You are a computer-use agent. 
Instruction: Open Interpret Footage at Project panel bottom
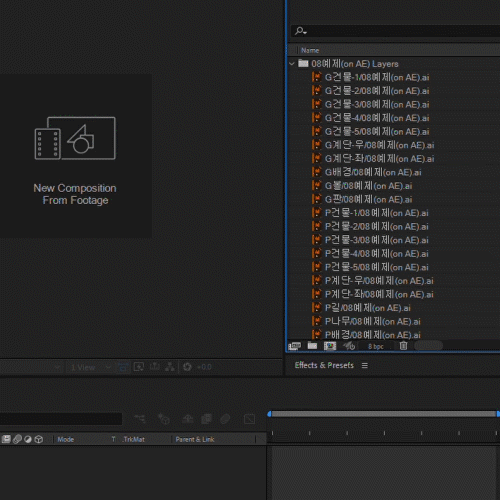click(294, 346)
